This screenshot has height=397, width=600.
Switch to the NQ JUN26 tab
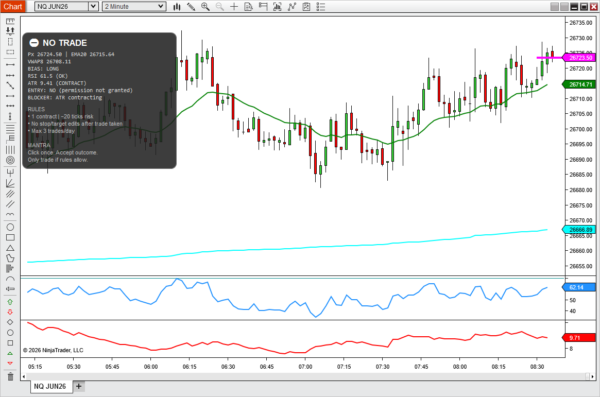50,386
